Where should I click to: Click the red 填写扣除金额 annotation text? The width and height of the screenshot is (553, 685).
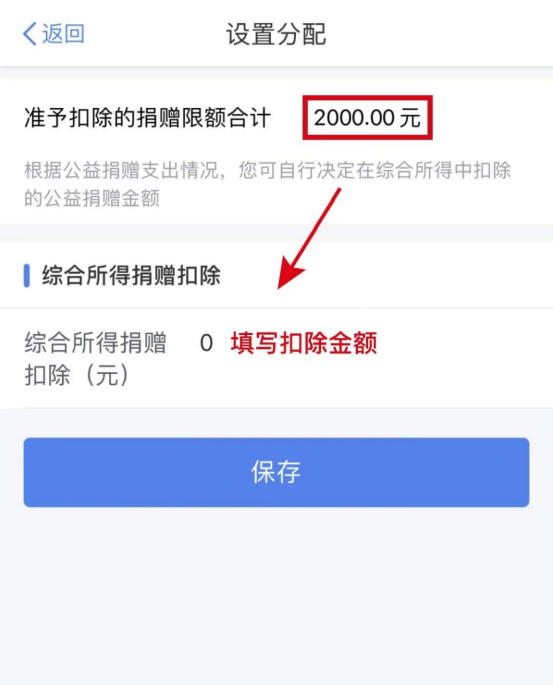(x=304, y=343)
